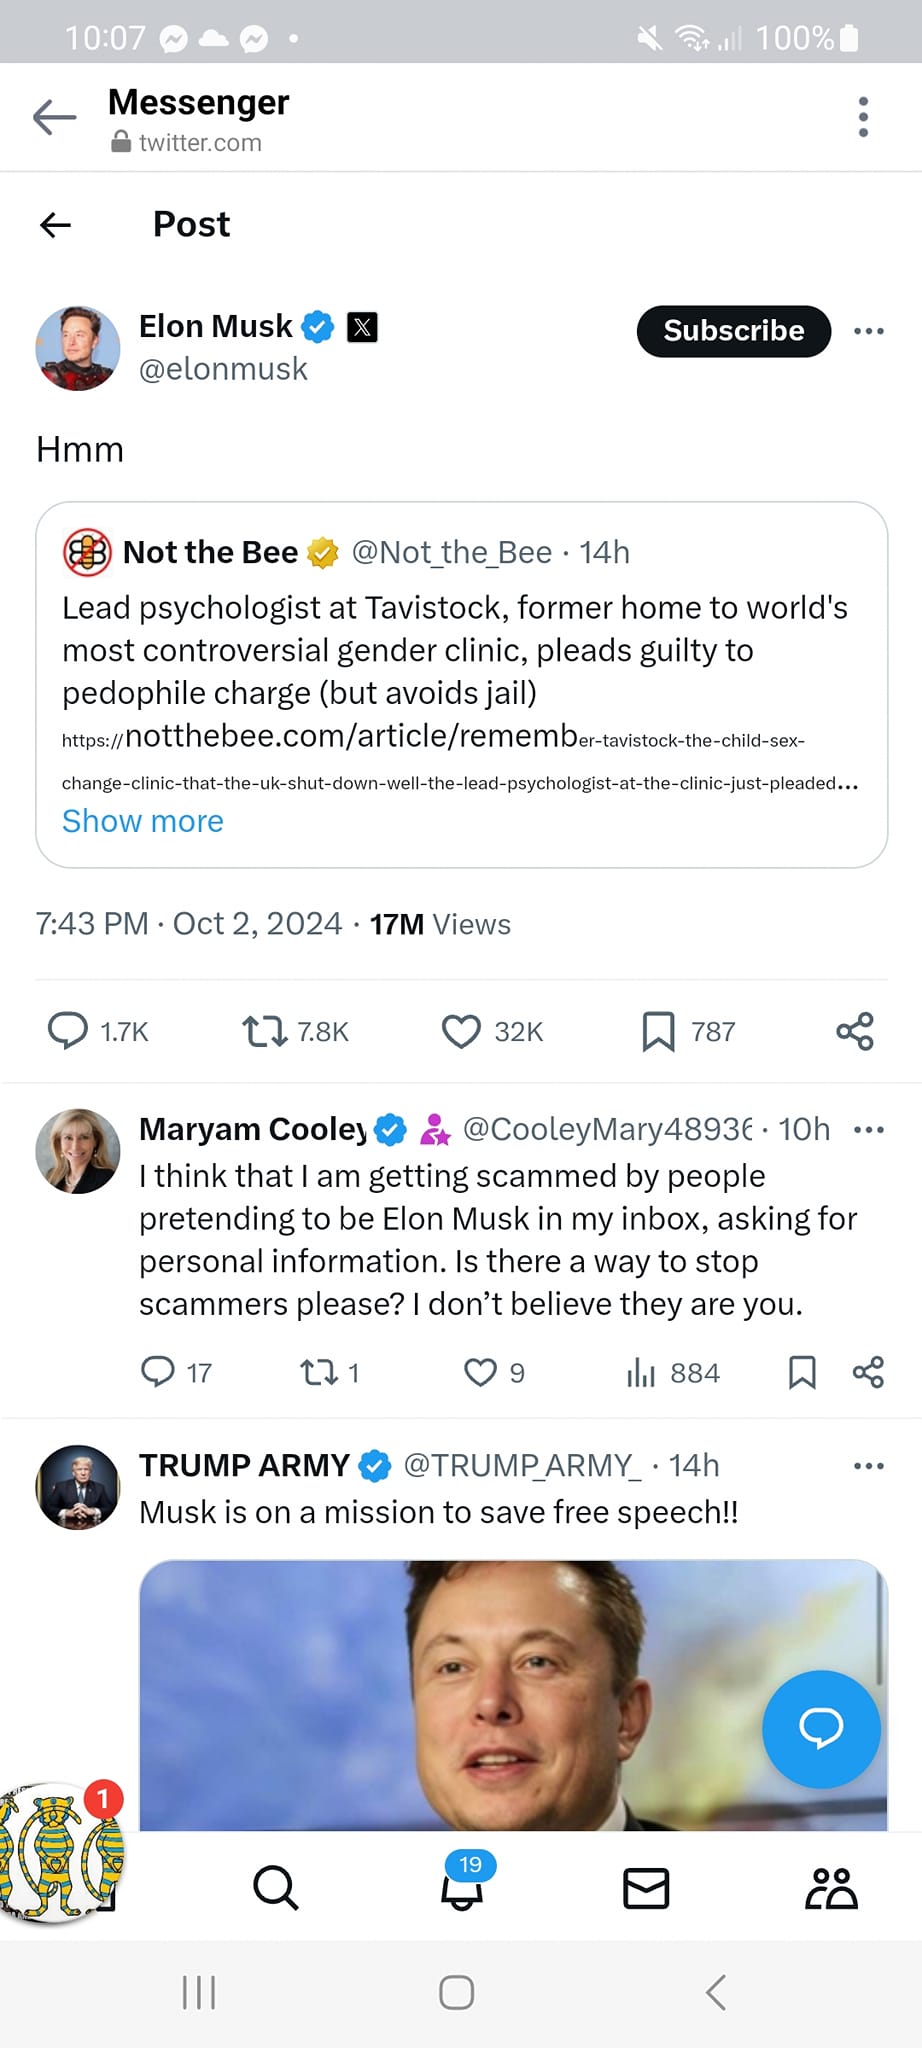
Task: Tap the blue floating compose reply button
Action: pos(821,1728)
